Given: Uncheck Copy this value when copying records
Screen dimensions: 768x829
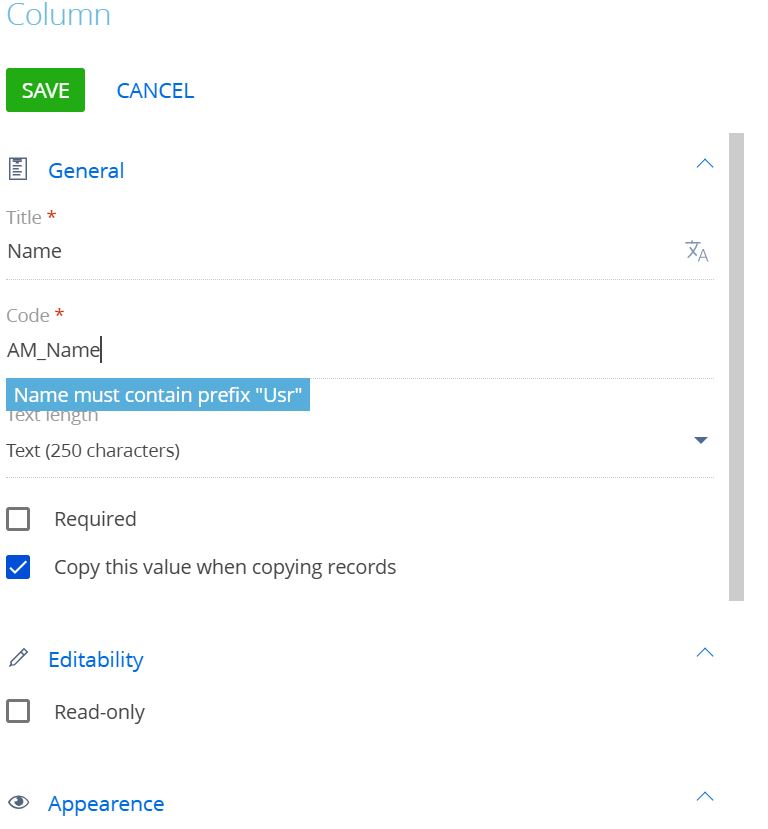Looking at the screenshot, I should coord(18,567).
